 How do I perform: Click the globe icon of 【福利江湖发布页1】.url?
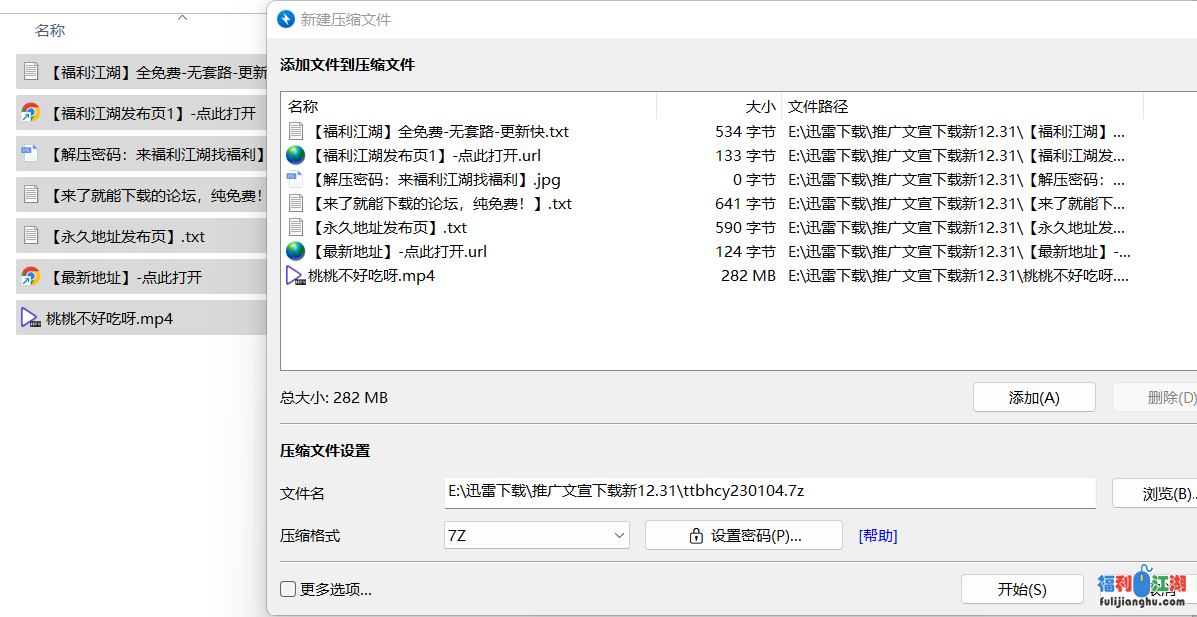(x=296, y=155)
